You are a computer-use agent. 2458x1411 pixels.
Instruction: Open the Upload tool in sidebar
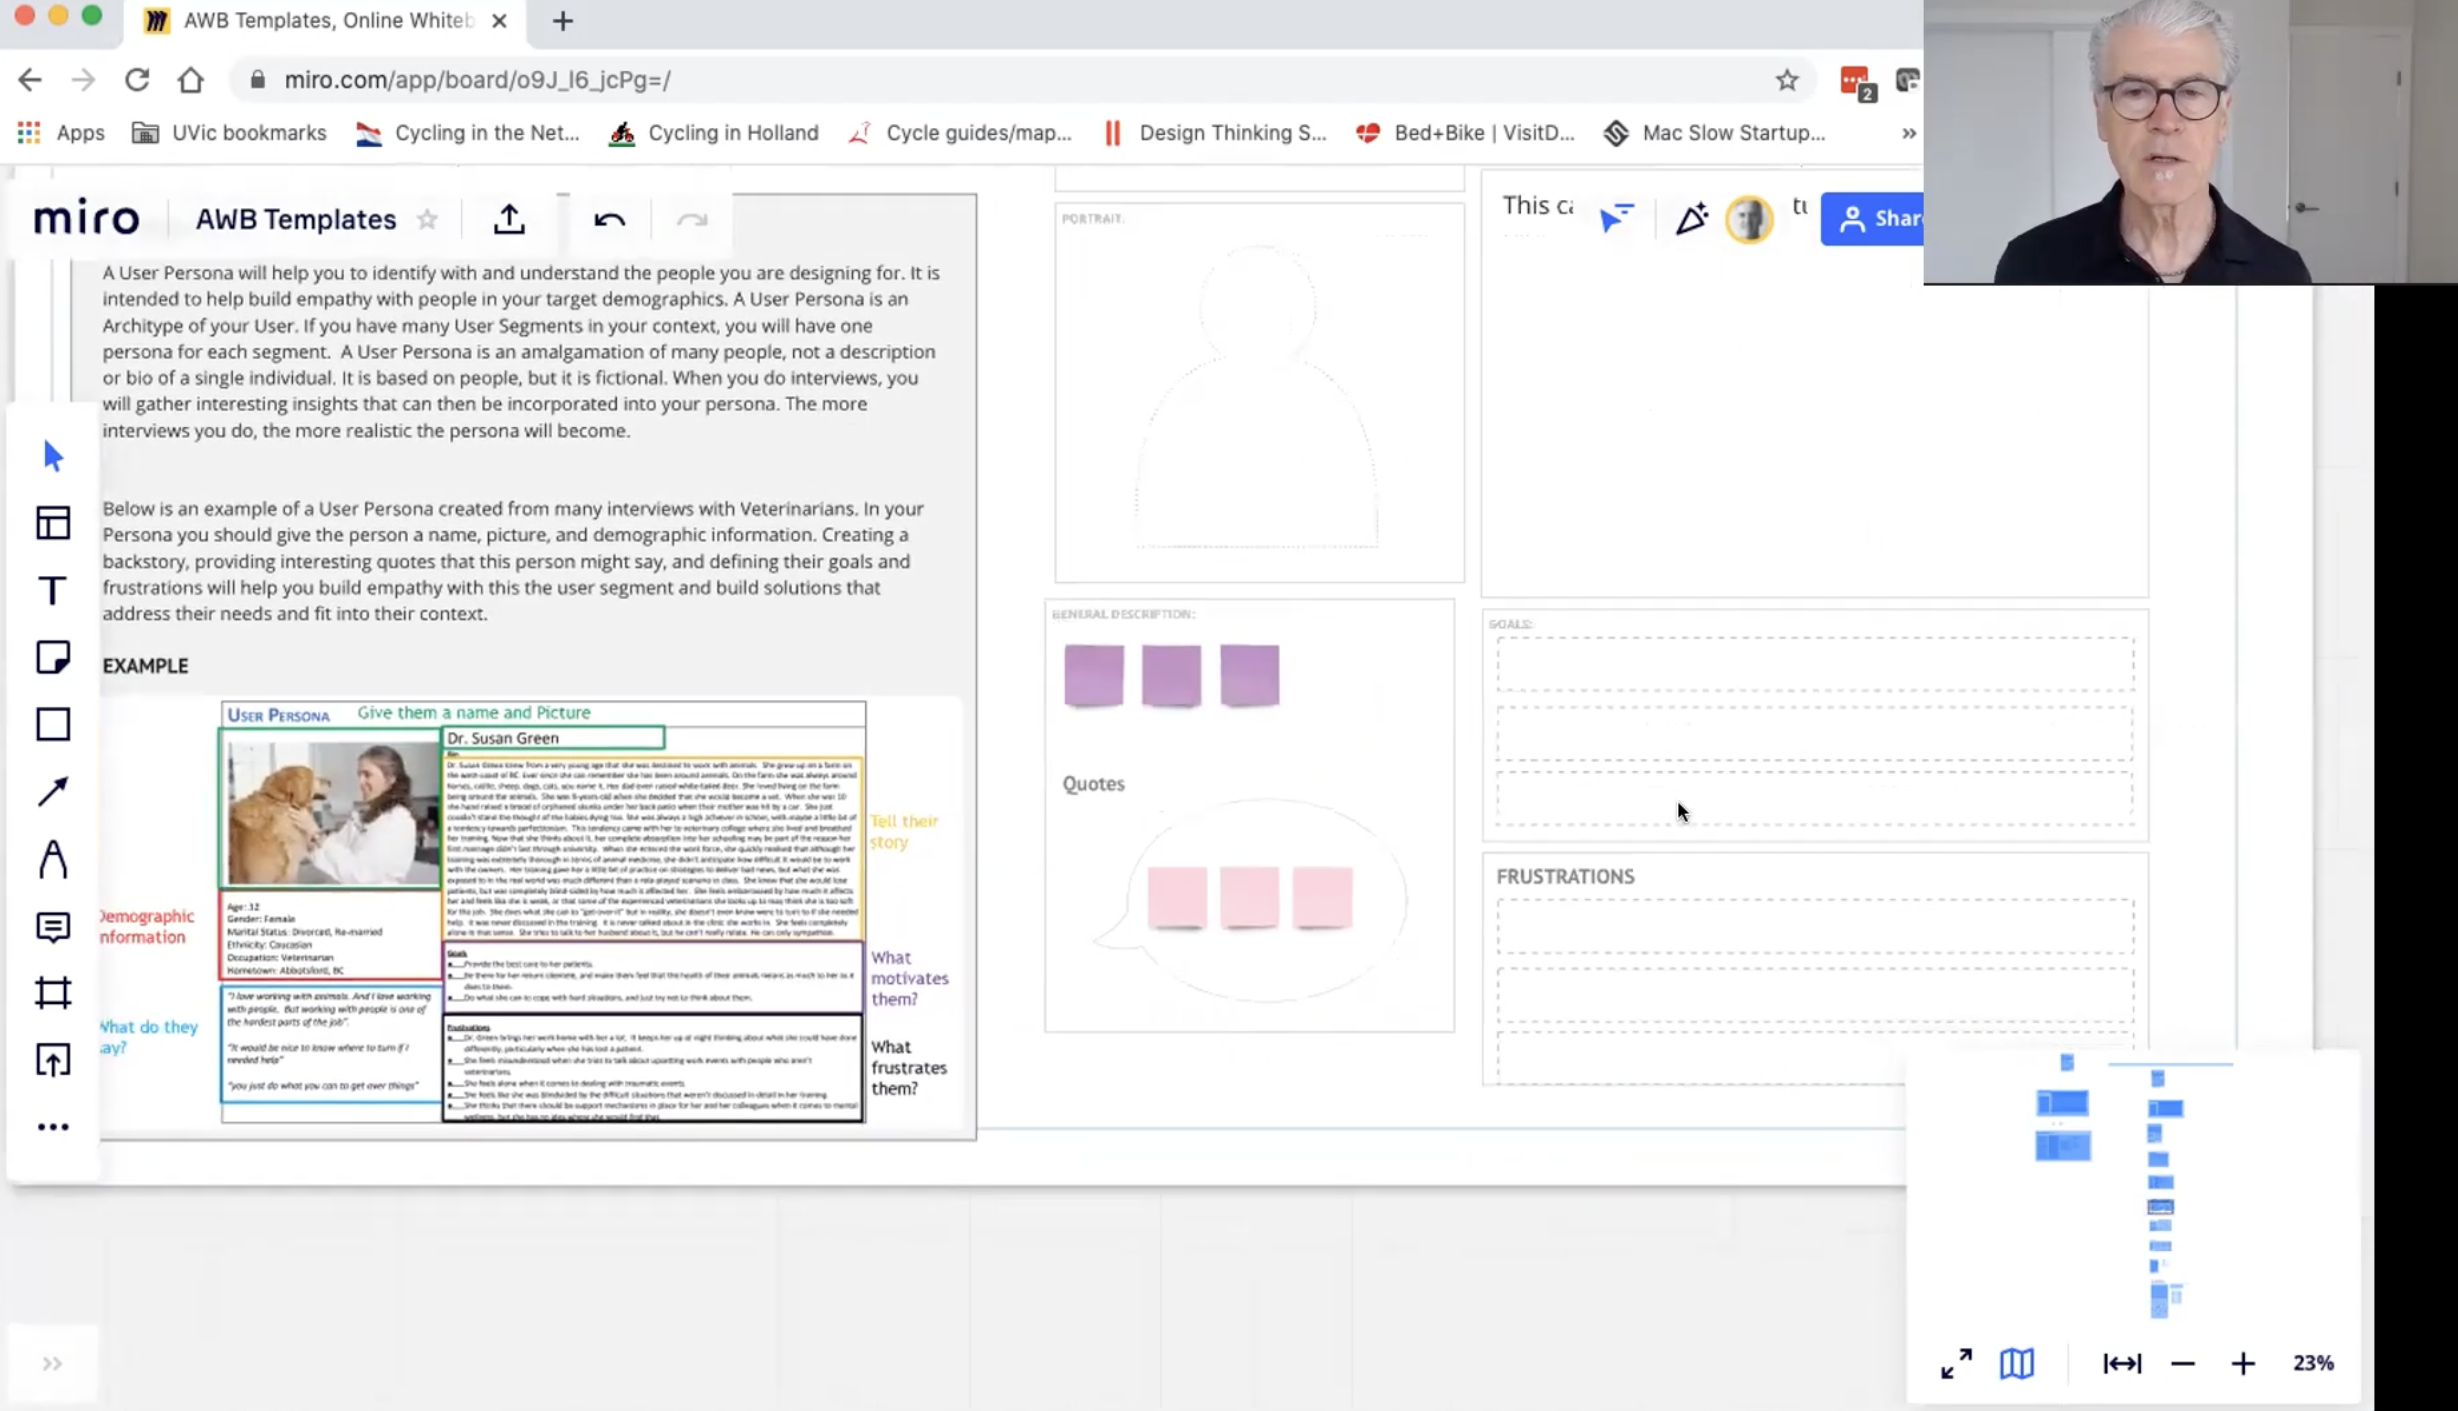53,1059
